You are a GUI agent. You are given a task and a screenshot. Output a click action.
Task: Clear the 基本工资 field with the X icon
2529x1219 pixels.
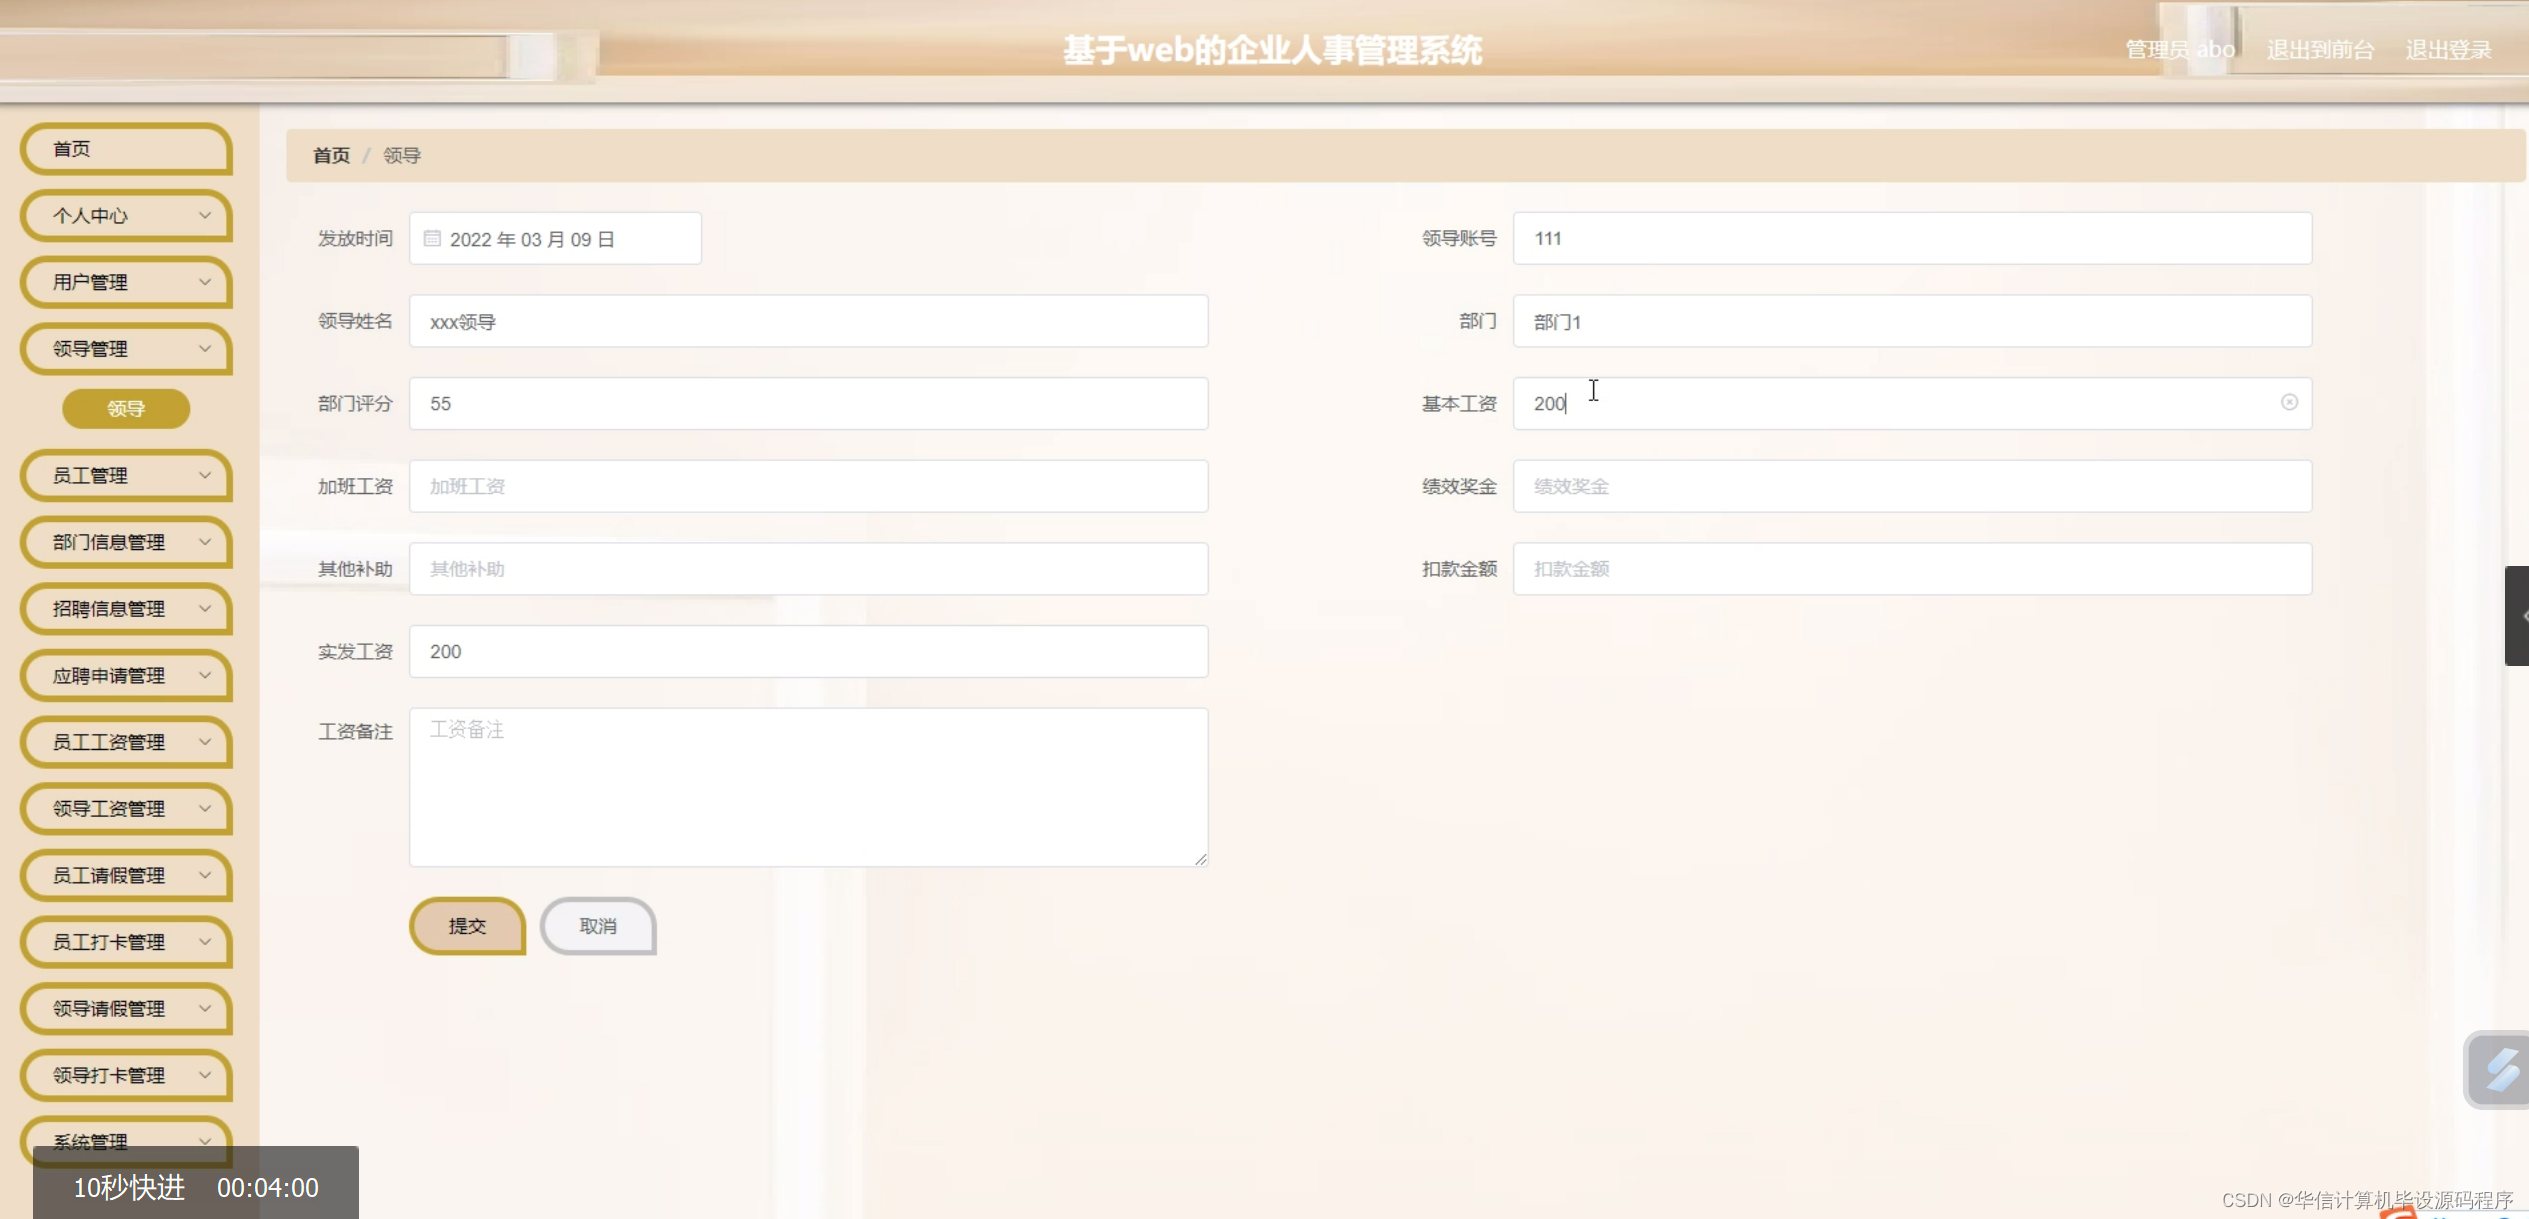tap(2289, 402)
